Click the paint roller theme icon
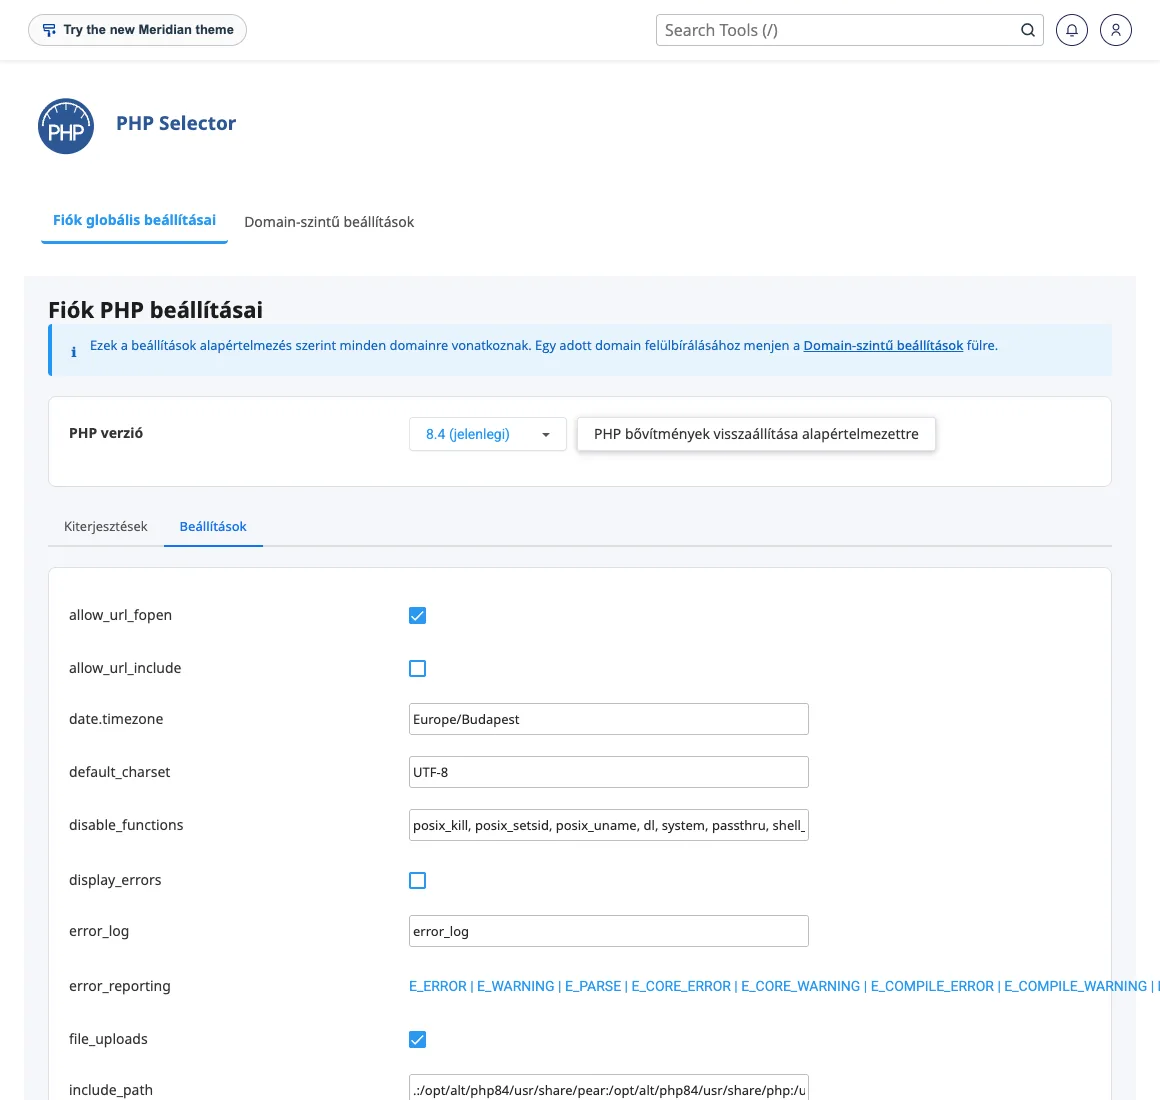 point(49,30)
